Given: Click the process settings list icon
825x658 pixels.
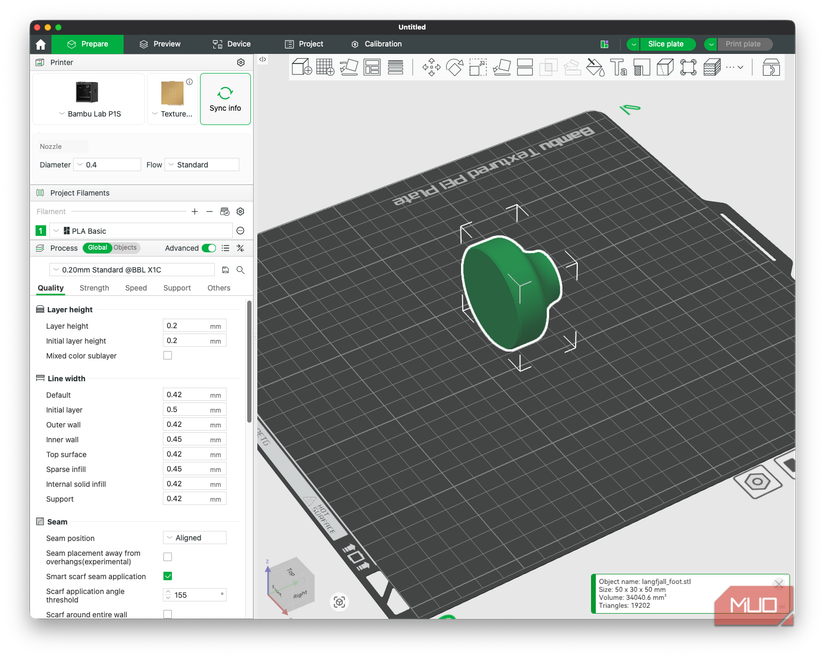Looking at the screenshot, I should pyautogui.click(x=225, y=248).
